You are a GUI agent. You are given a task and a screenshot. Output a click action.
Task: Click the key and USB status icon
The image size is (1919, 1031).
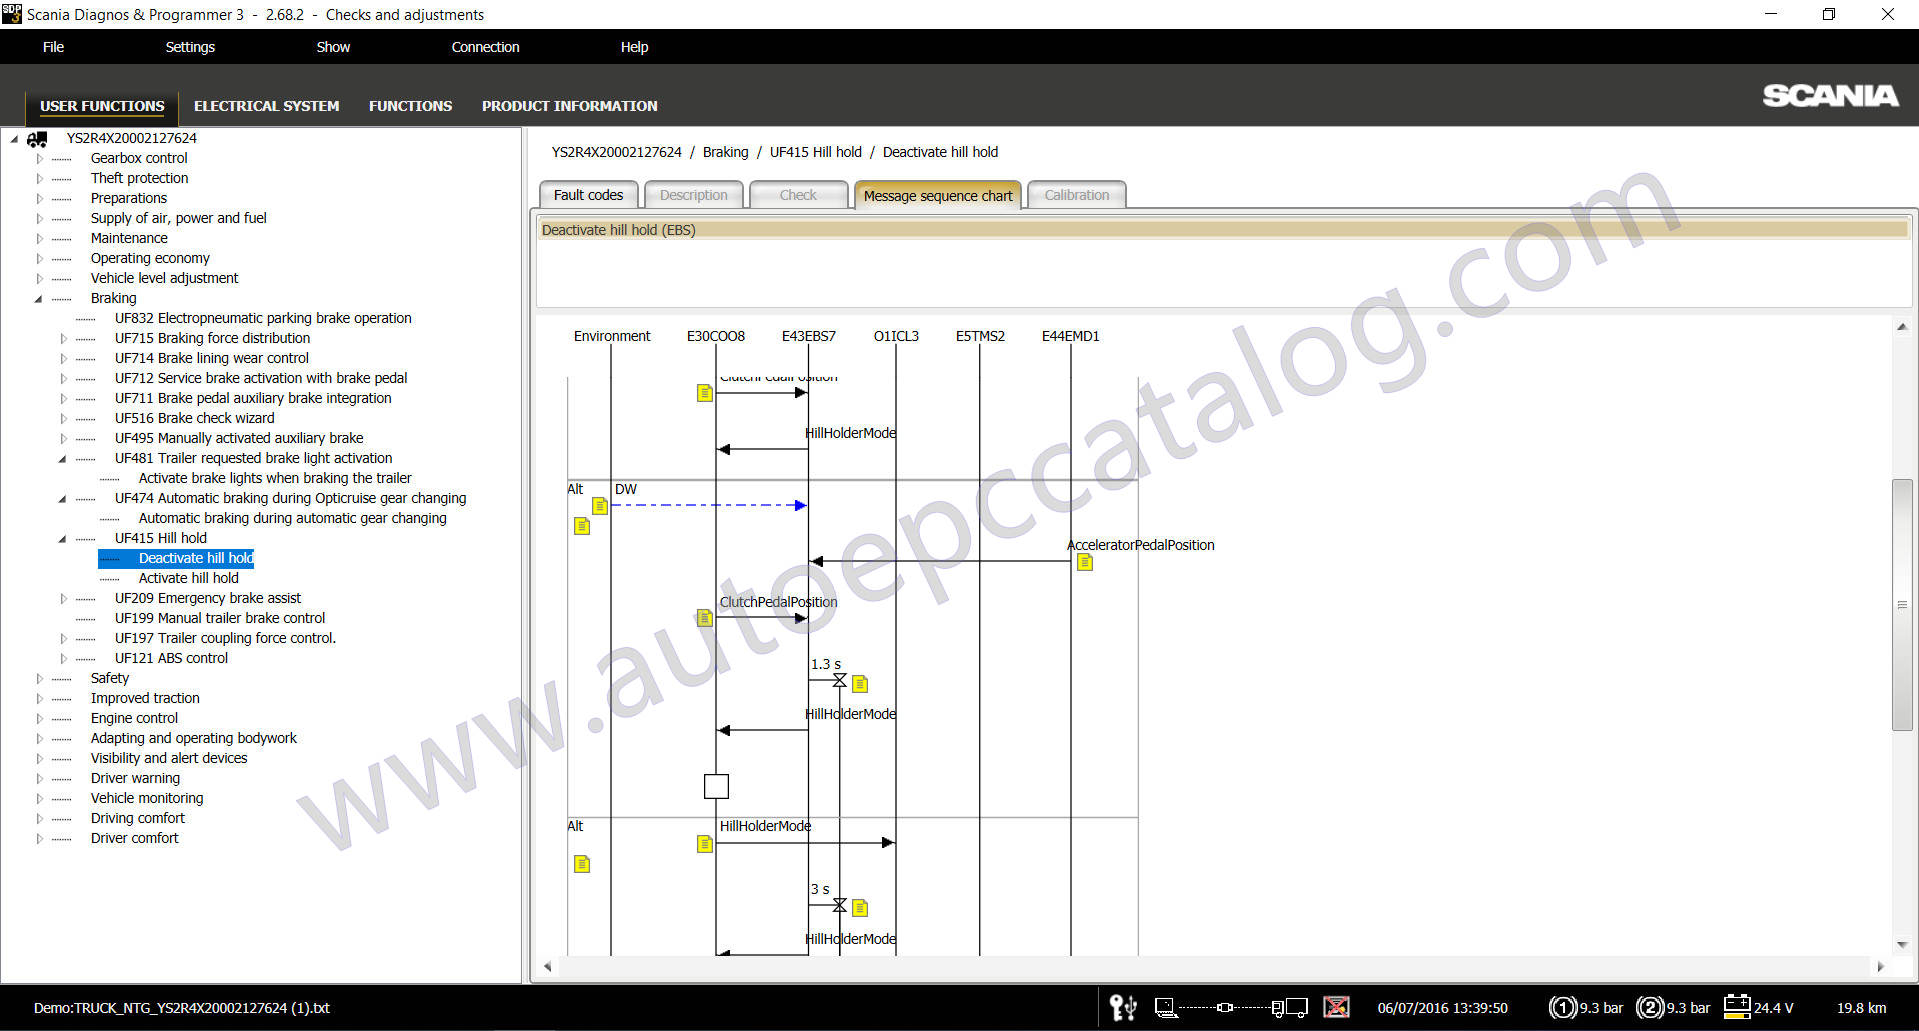click(x=1123, y=1007)
